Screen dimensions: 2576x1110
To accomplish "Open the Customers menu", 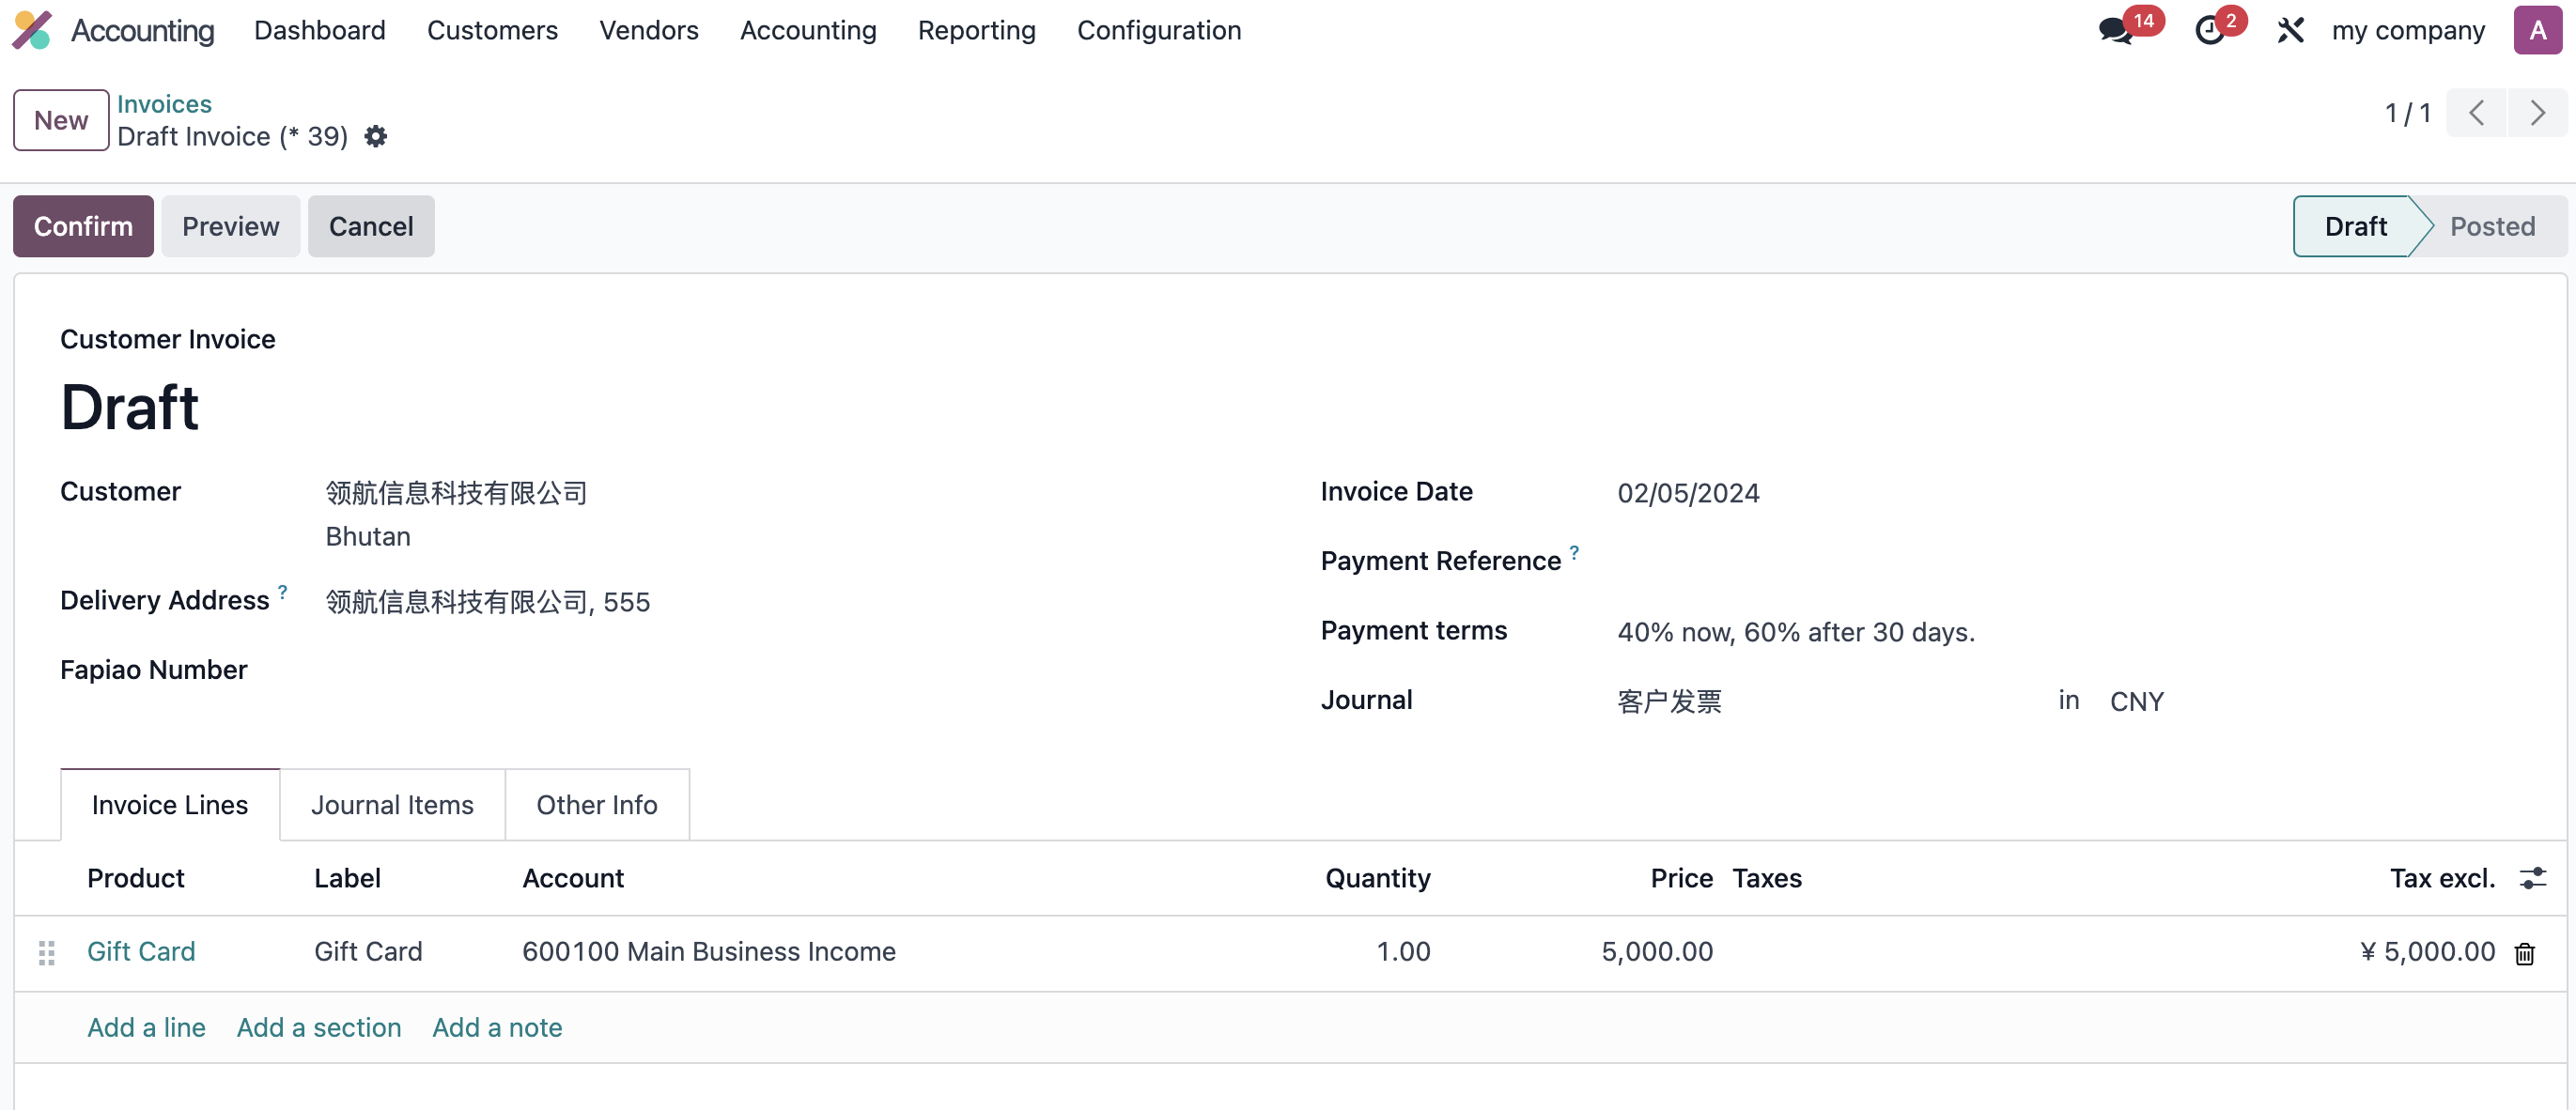I will pyautogui.click(x=492, y=30).
